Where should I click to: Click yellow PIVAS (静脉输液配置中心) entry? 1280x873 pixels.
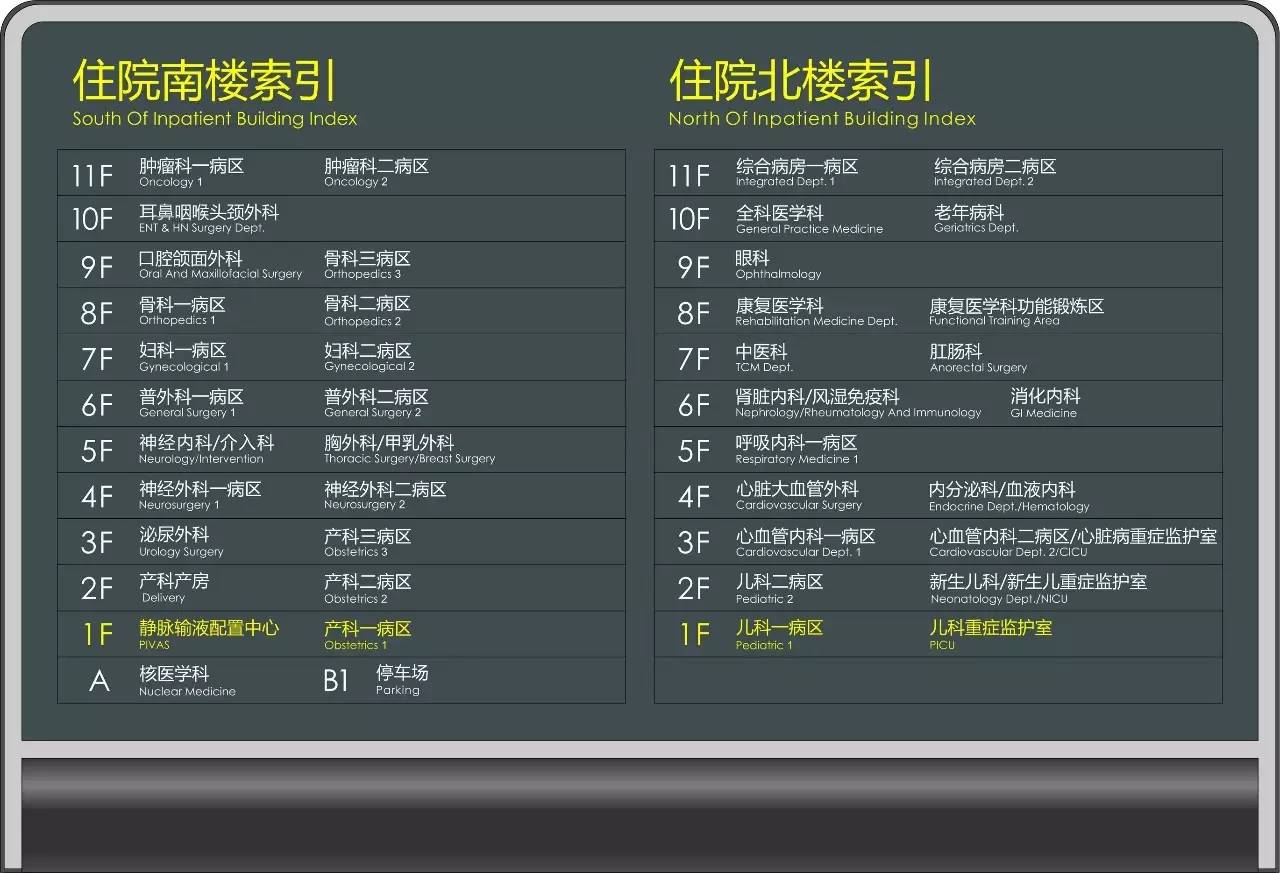click(209, 635)
